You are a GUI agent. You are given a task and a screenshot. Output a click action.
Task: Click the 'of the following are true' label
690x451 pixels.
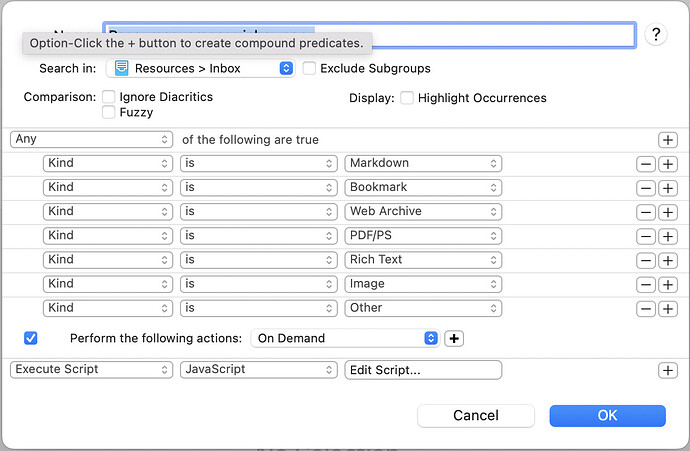[250, 140]
